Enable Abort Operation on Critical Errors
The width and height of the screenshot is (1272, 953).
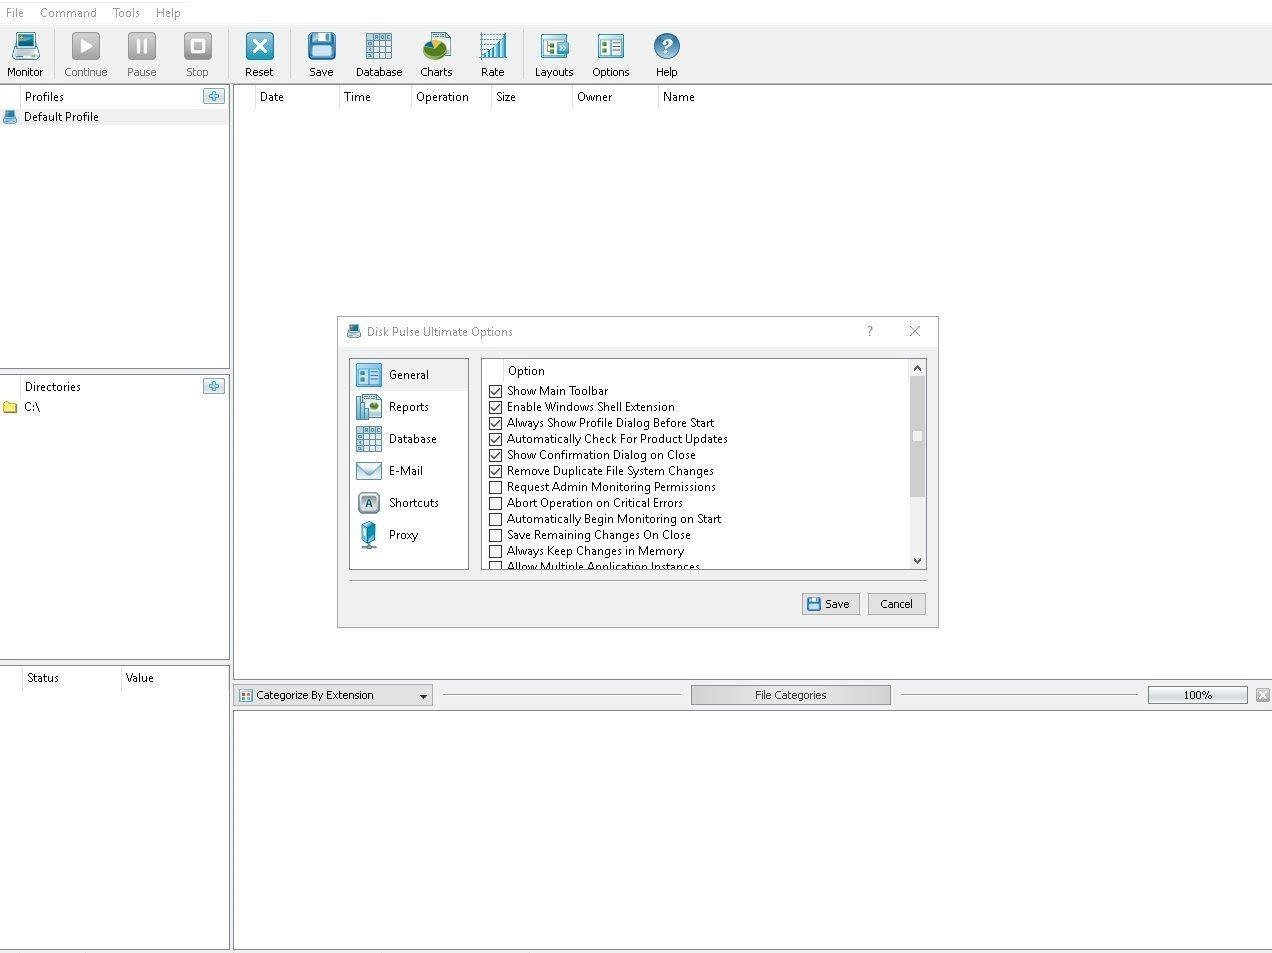point(495,503)
